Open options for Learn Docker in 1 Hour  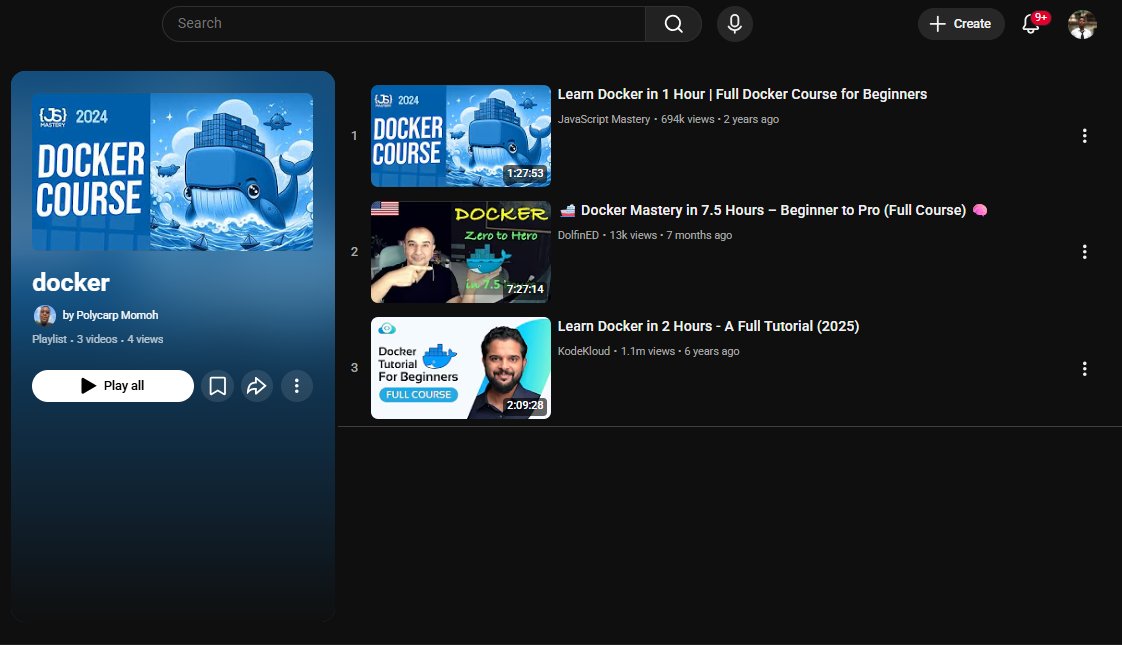1084,136
